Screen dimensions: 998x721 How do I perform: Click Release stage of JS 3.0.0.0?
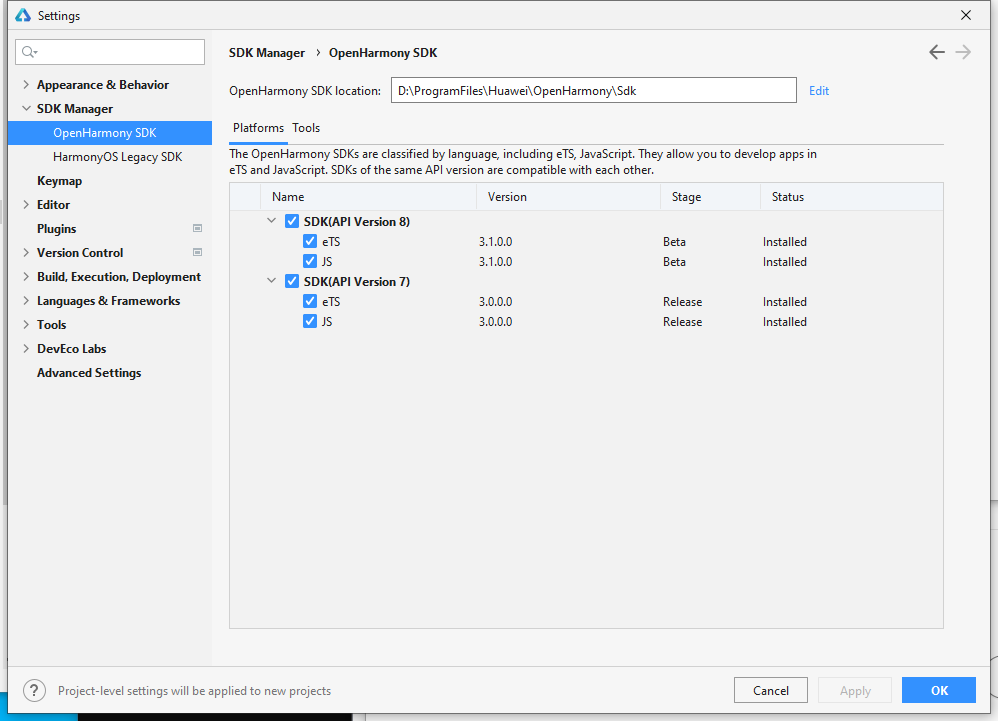683,321
